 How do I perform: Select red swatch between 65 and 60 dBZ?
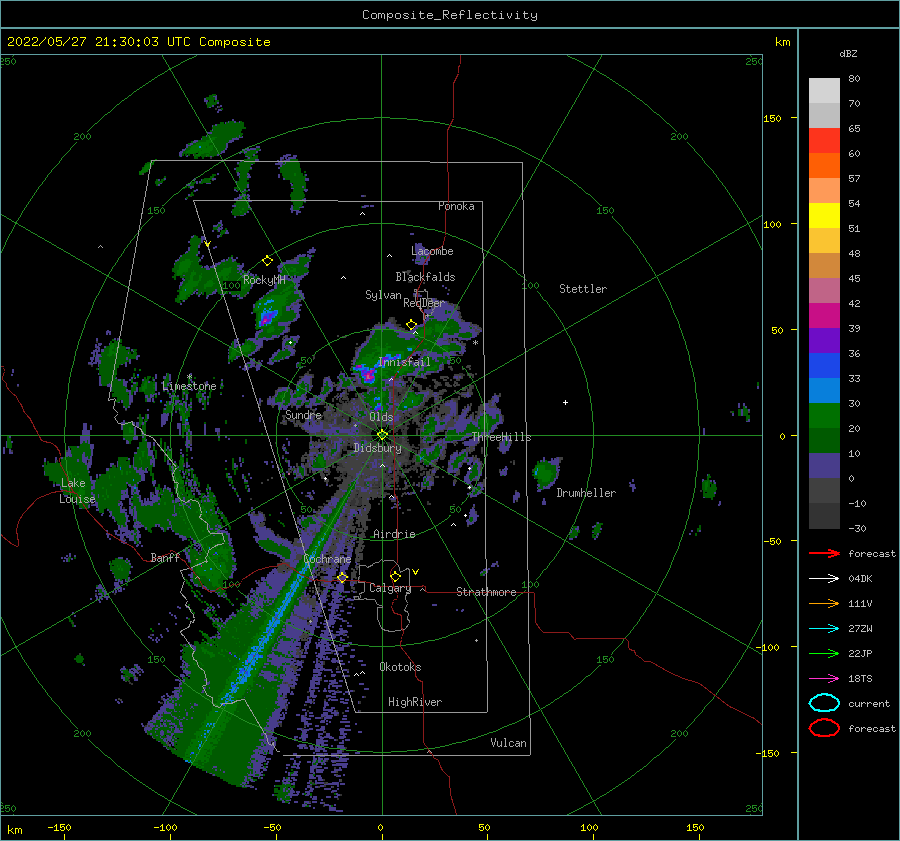tap(824, 140)
